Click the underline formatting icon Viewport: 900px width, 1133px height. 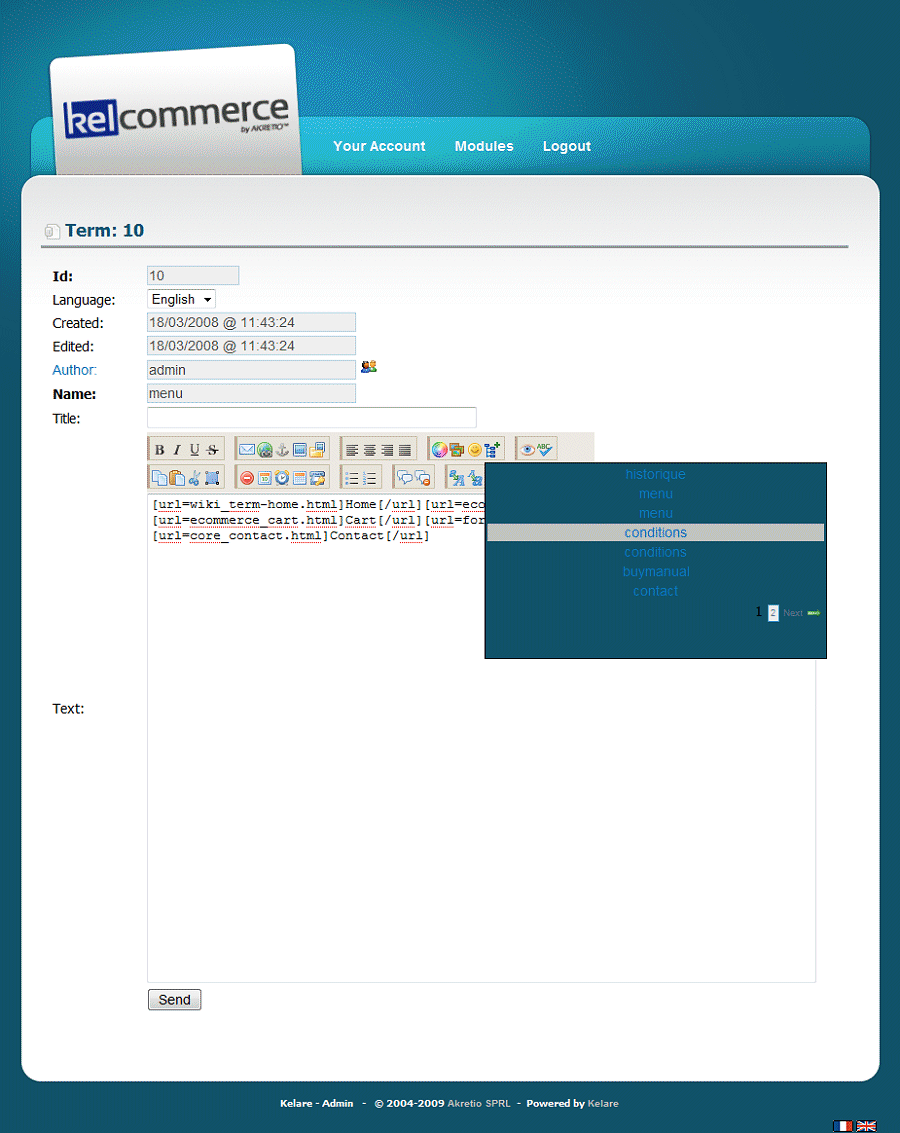coord(194,450)
